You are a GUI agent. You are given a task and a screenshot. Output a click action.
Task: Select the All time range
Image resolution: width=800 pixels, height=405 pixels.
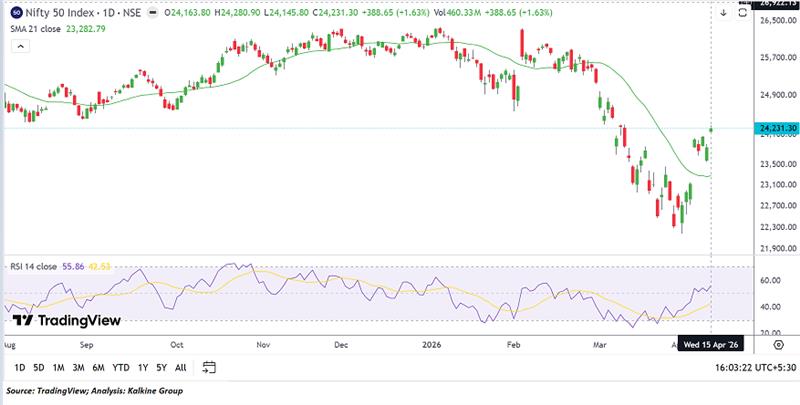180,367
